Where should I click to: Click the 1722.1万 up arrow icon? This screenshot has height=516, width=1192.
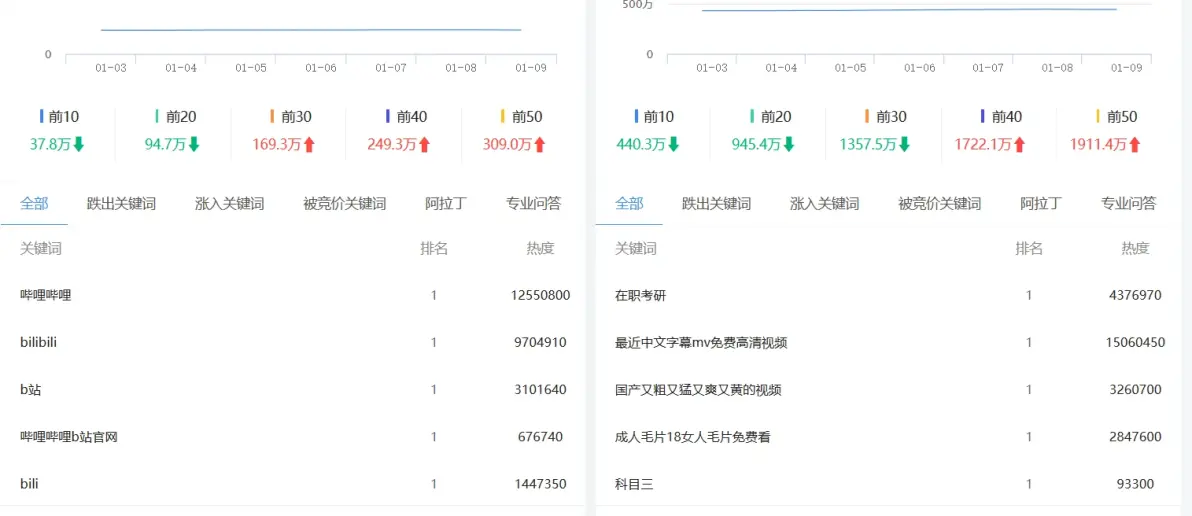point(1019,144)
